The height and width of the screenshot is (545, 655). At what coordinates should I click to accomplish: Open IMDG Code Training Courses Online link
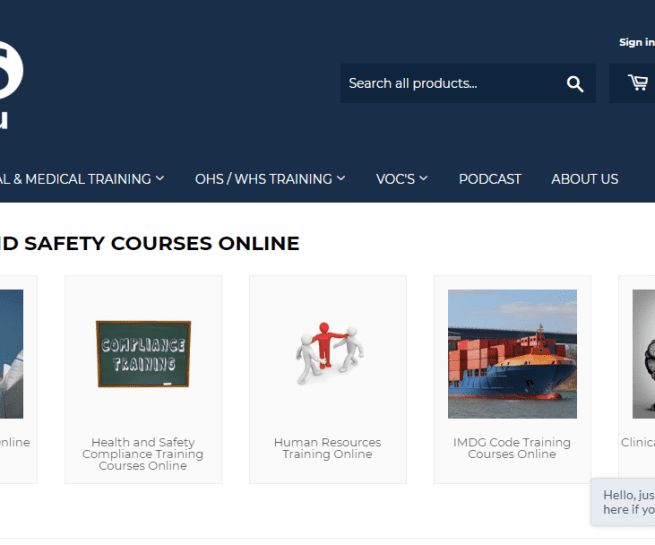point(512,448)
